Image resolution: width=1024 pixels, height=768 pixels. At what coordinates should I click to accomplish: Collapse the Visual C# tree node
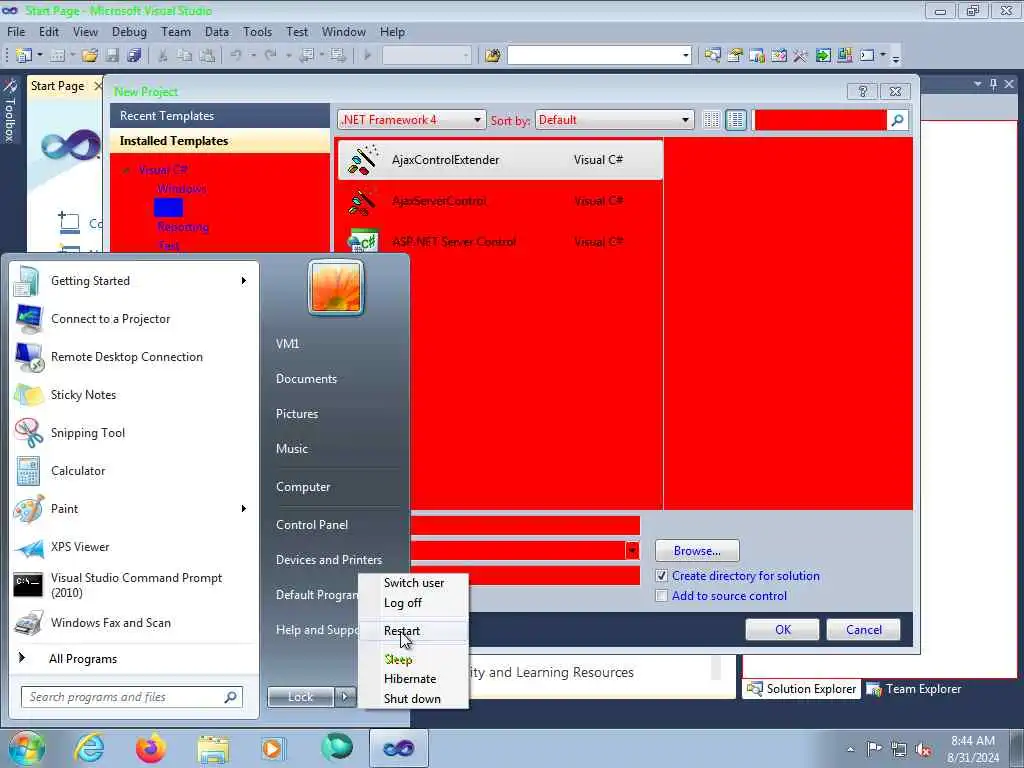(127, 170)
